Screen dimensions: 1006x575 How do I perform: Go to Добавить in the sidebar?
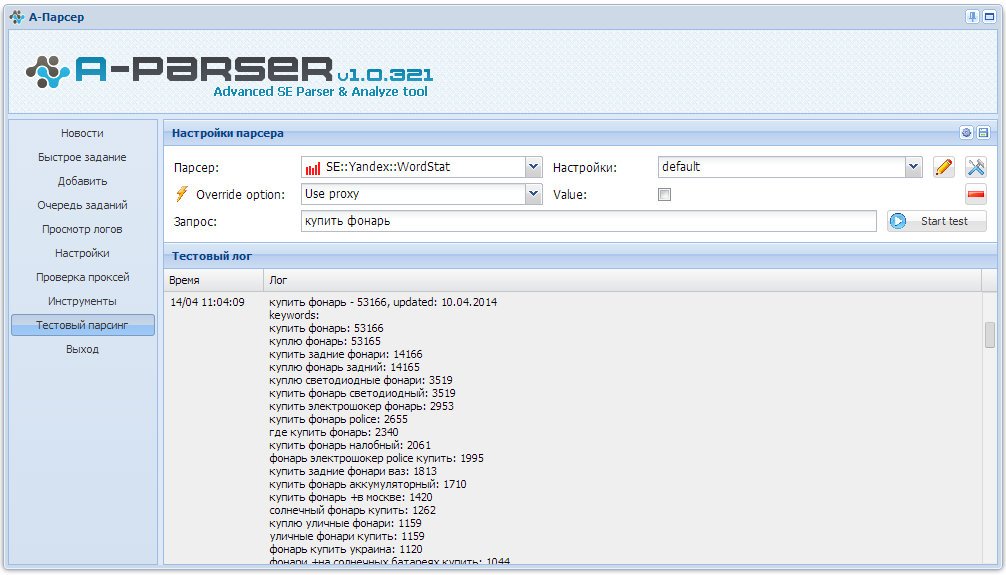(82, 181)
